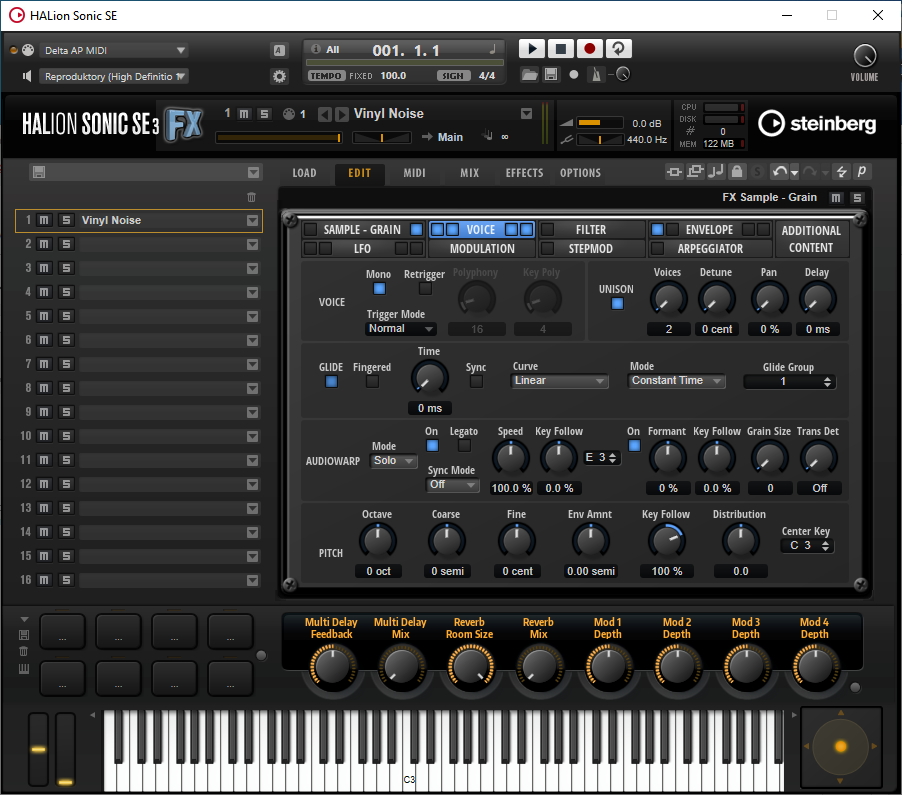The width and height of the screenshot is (902, 795).
Task: Open slot 1 Vinyl Noise program dropdown
Action: pyautogui.click(x=252, y=220)
